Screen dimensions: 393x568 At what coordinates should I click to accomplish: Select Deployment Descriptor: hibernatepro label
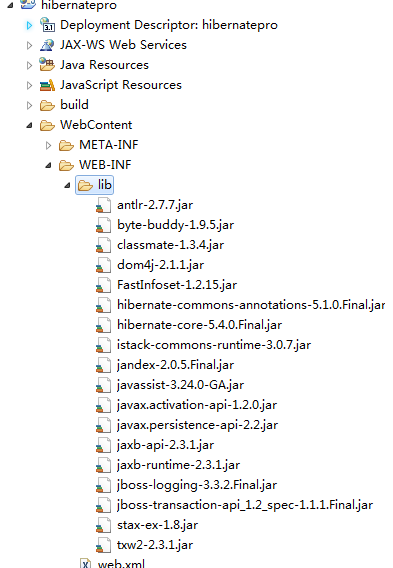[169, 25]
